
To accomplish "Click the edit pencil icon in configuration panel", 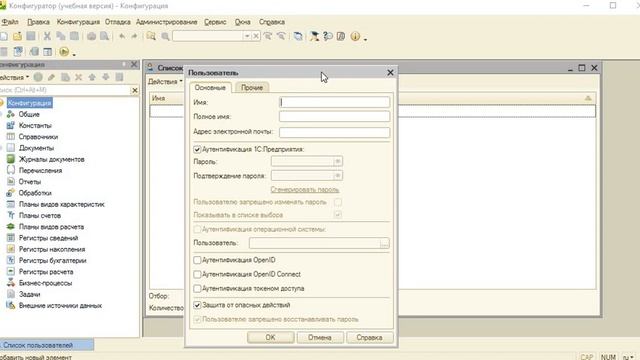I will [x=51, y=77].
